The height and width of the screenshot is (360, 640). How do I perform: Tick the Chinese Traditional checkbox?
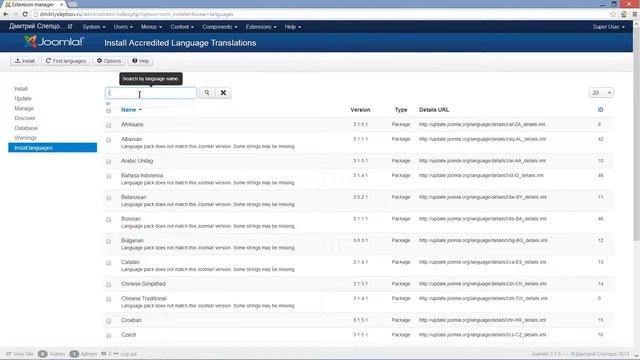coord(109,299)
